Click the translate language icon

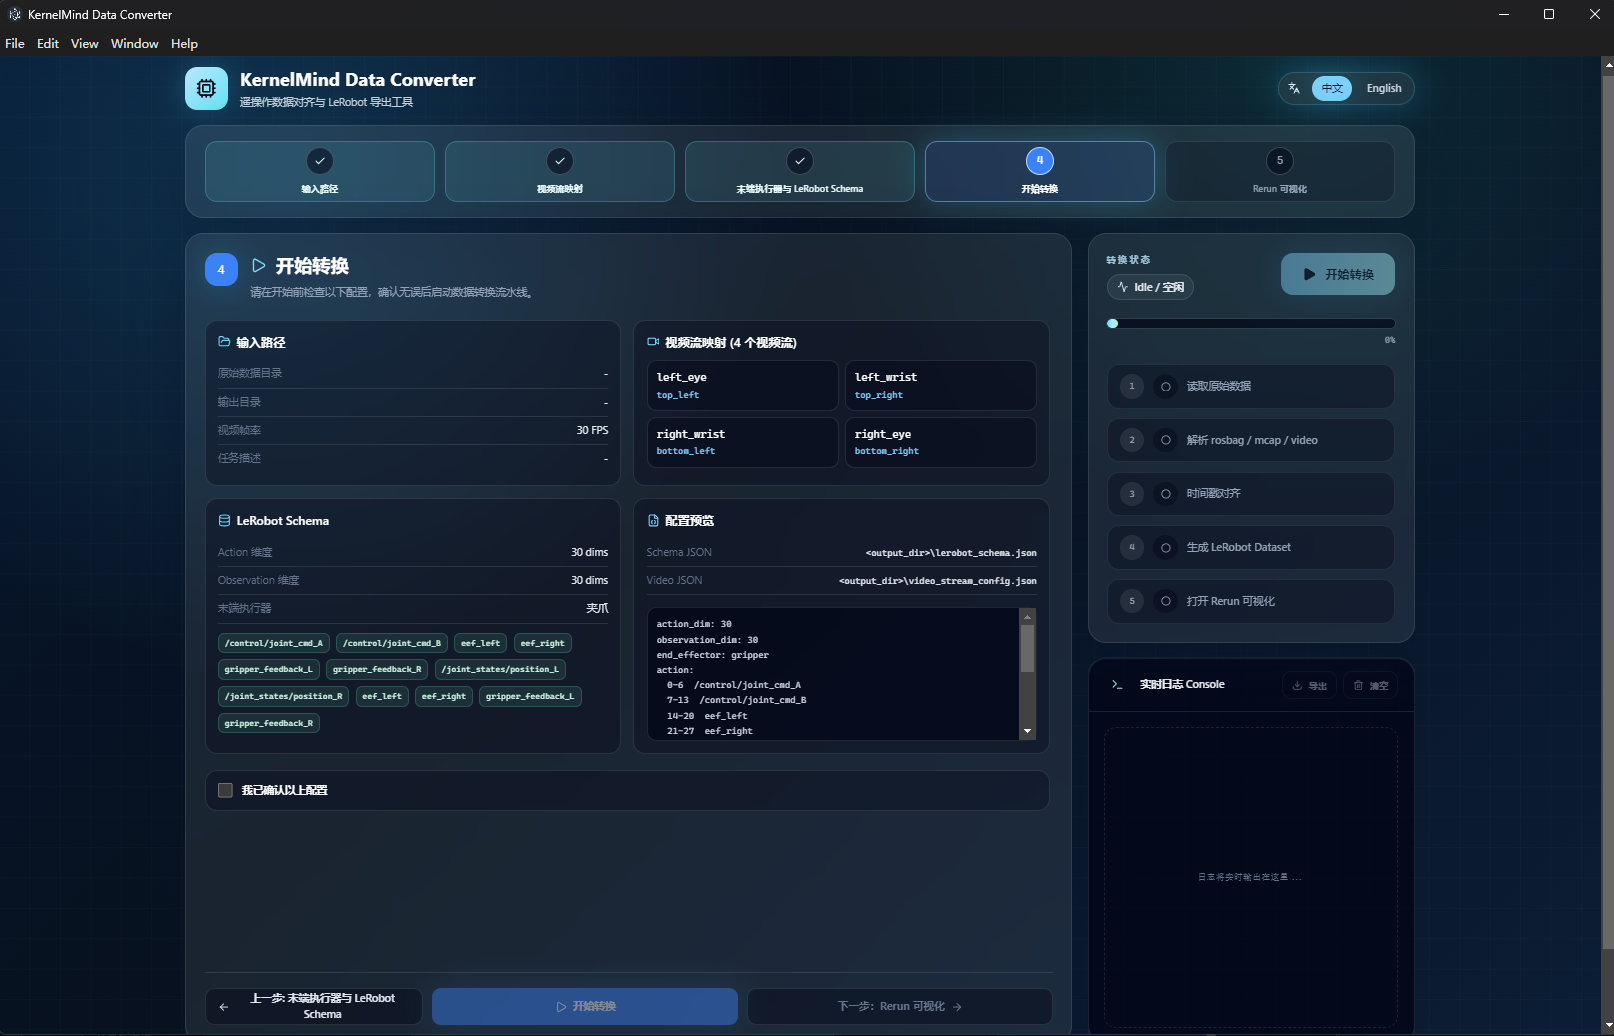click(x=1294, y=88)
